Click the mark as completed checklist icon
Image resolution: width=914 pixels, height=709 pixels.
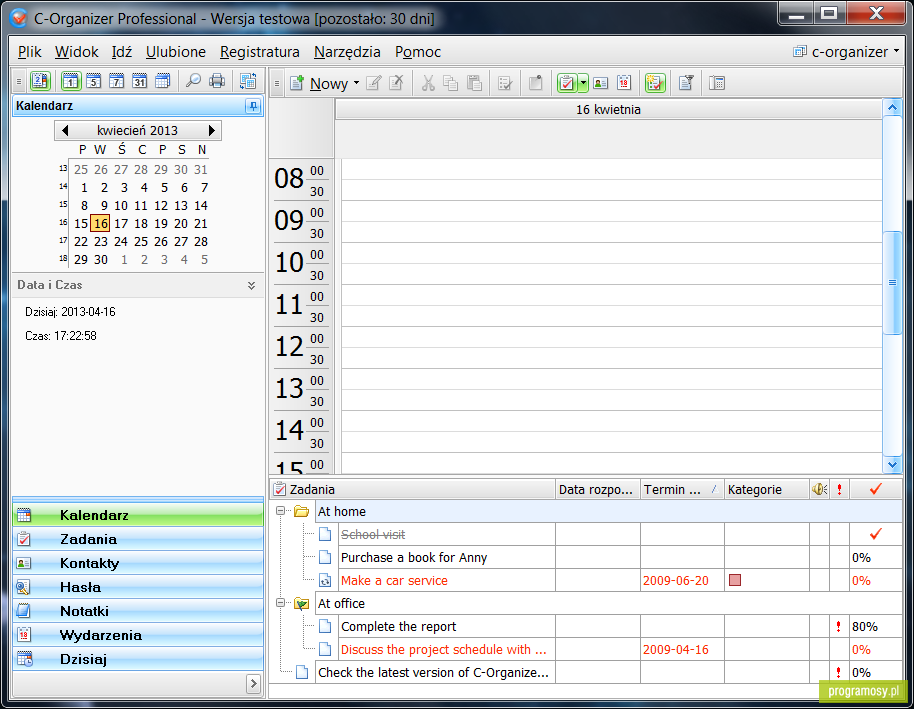(x=505, y=83)
